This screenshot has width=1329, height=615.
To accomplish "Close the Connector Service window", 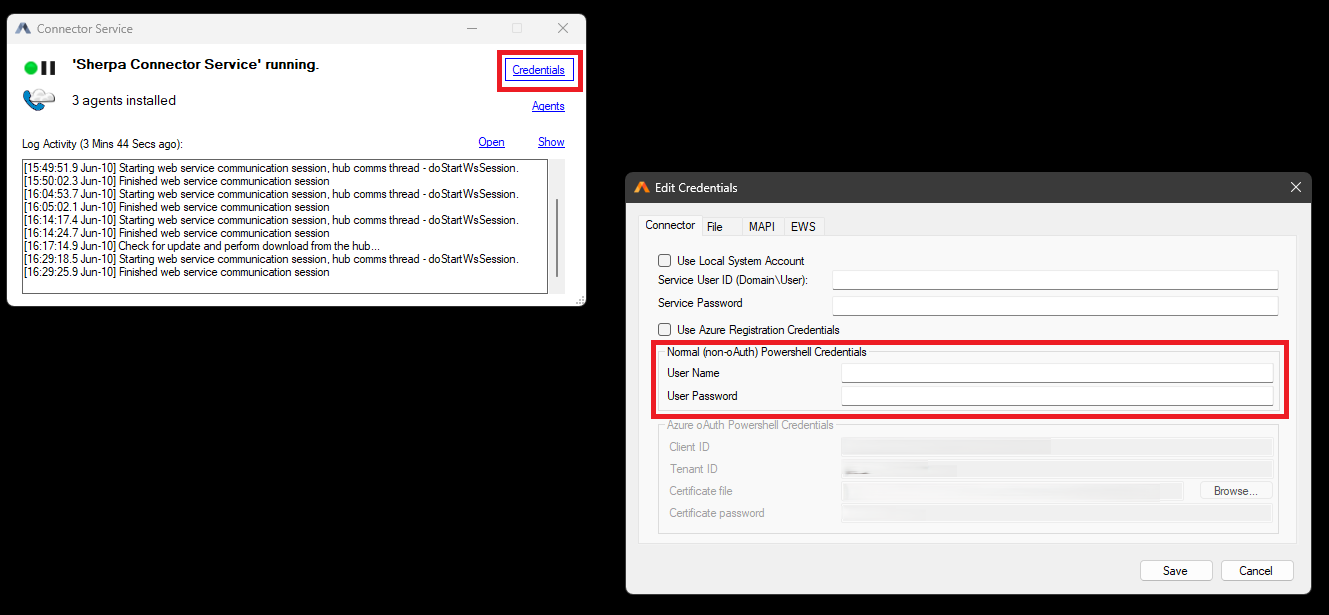I will coord(563,28).
